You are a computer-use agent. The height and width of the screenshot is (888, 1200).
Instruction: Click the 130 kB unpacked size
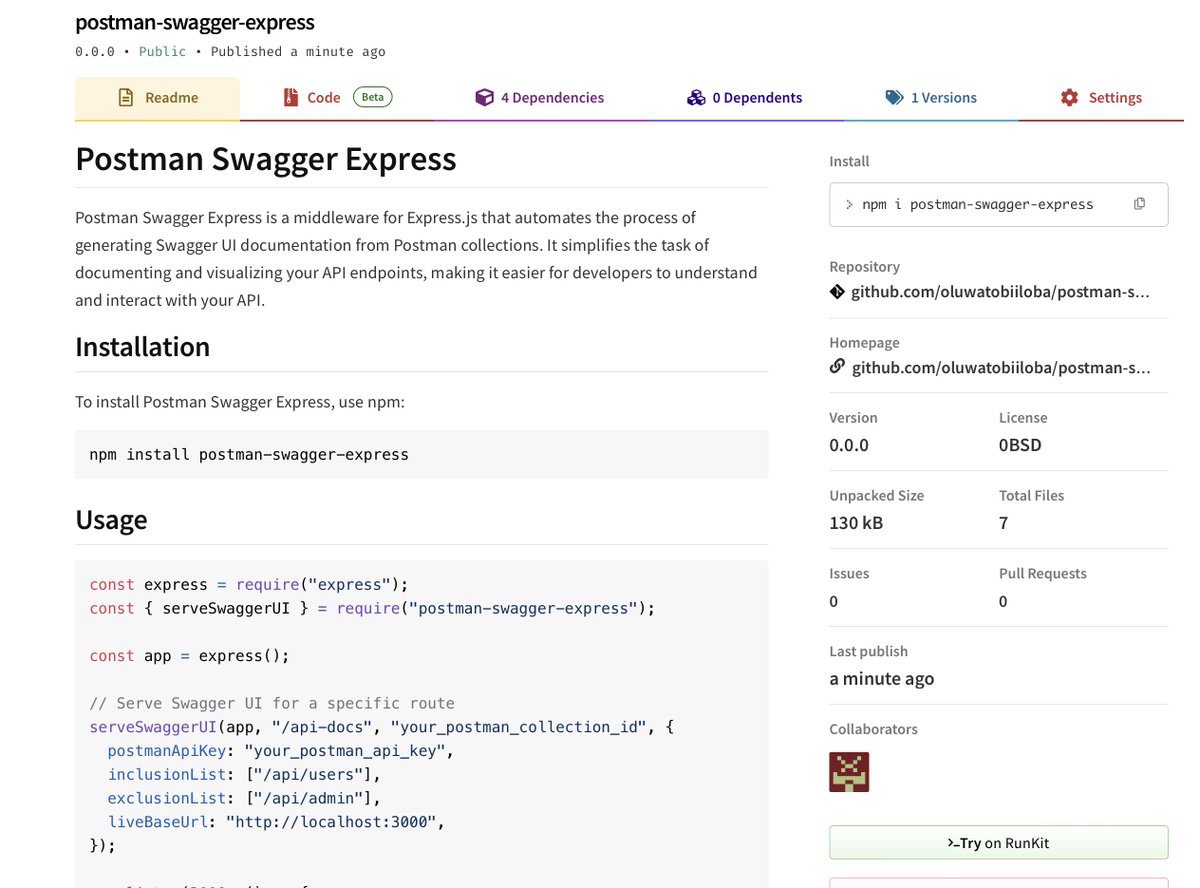pyautogui.click(x=856, y=523)
